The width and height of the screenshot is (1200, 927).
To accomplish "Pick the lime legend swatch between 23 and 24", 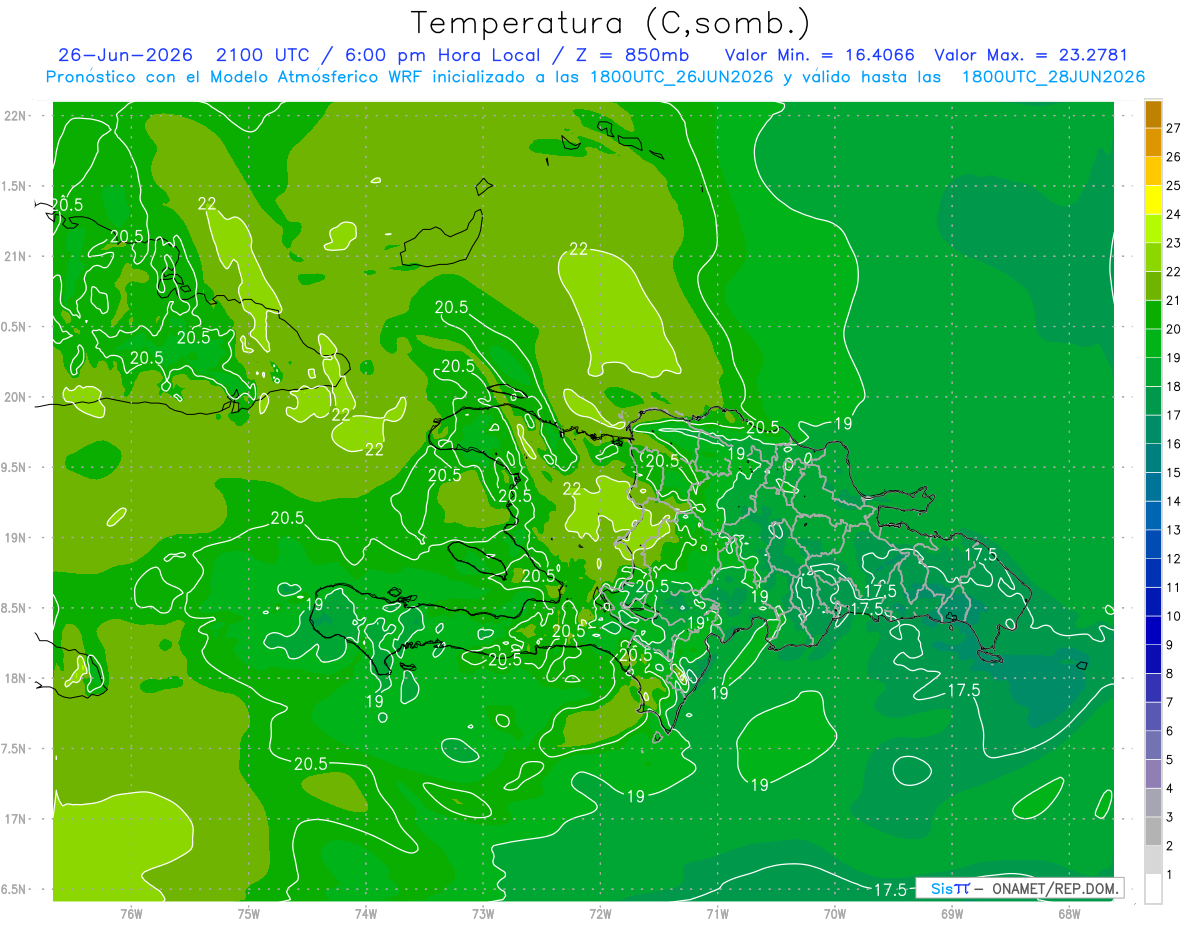I will tap(1153, 229).
